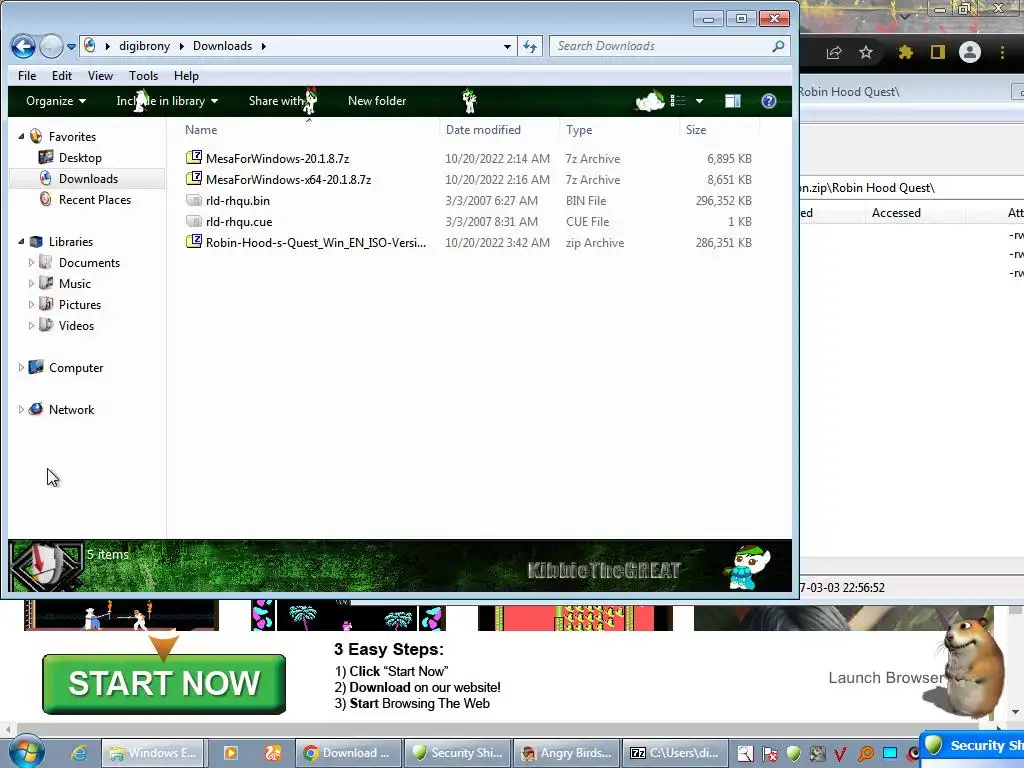Viewport: 1024px width, 768px height.
Task: Click the magnifier icon in search box
Action: [778, 46]
